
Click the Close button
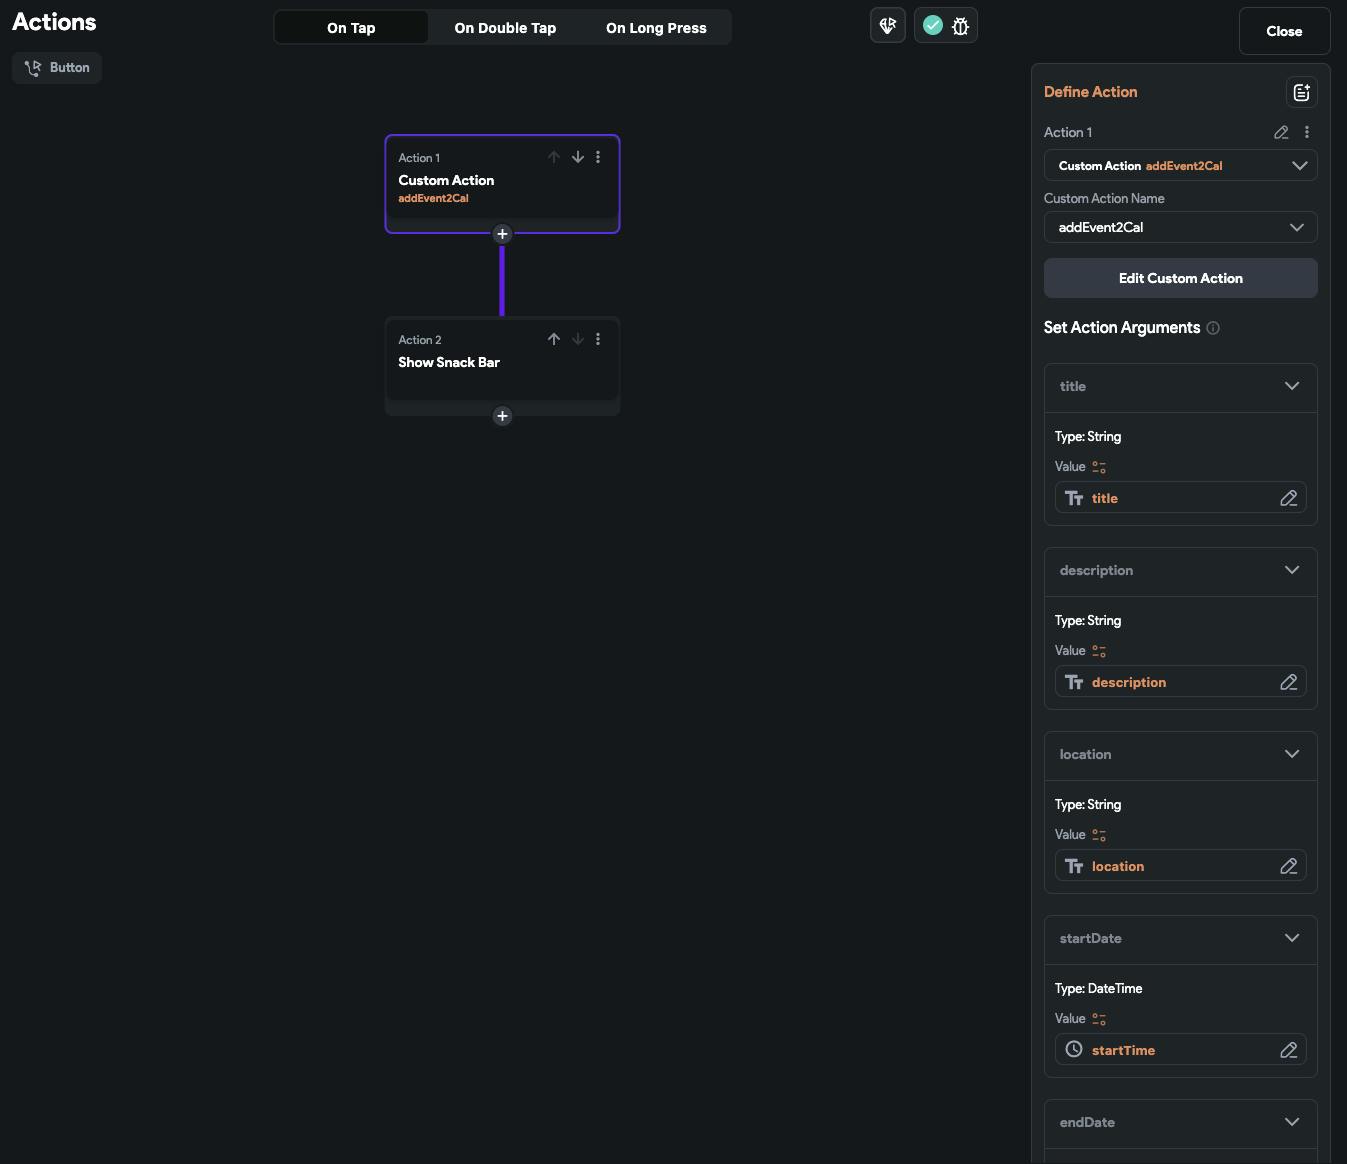click(1284, 31)
